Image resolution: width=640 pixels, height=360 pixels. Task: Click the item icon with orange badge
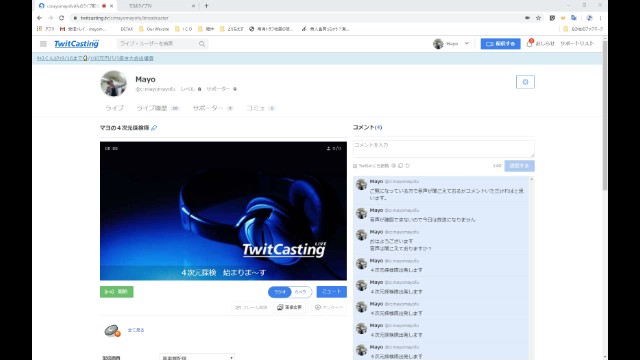[112, 330]
